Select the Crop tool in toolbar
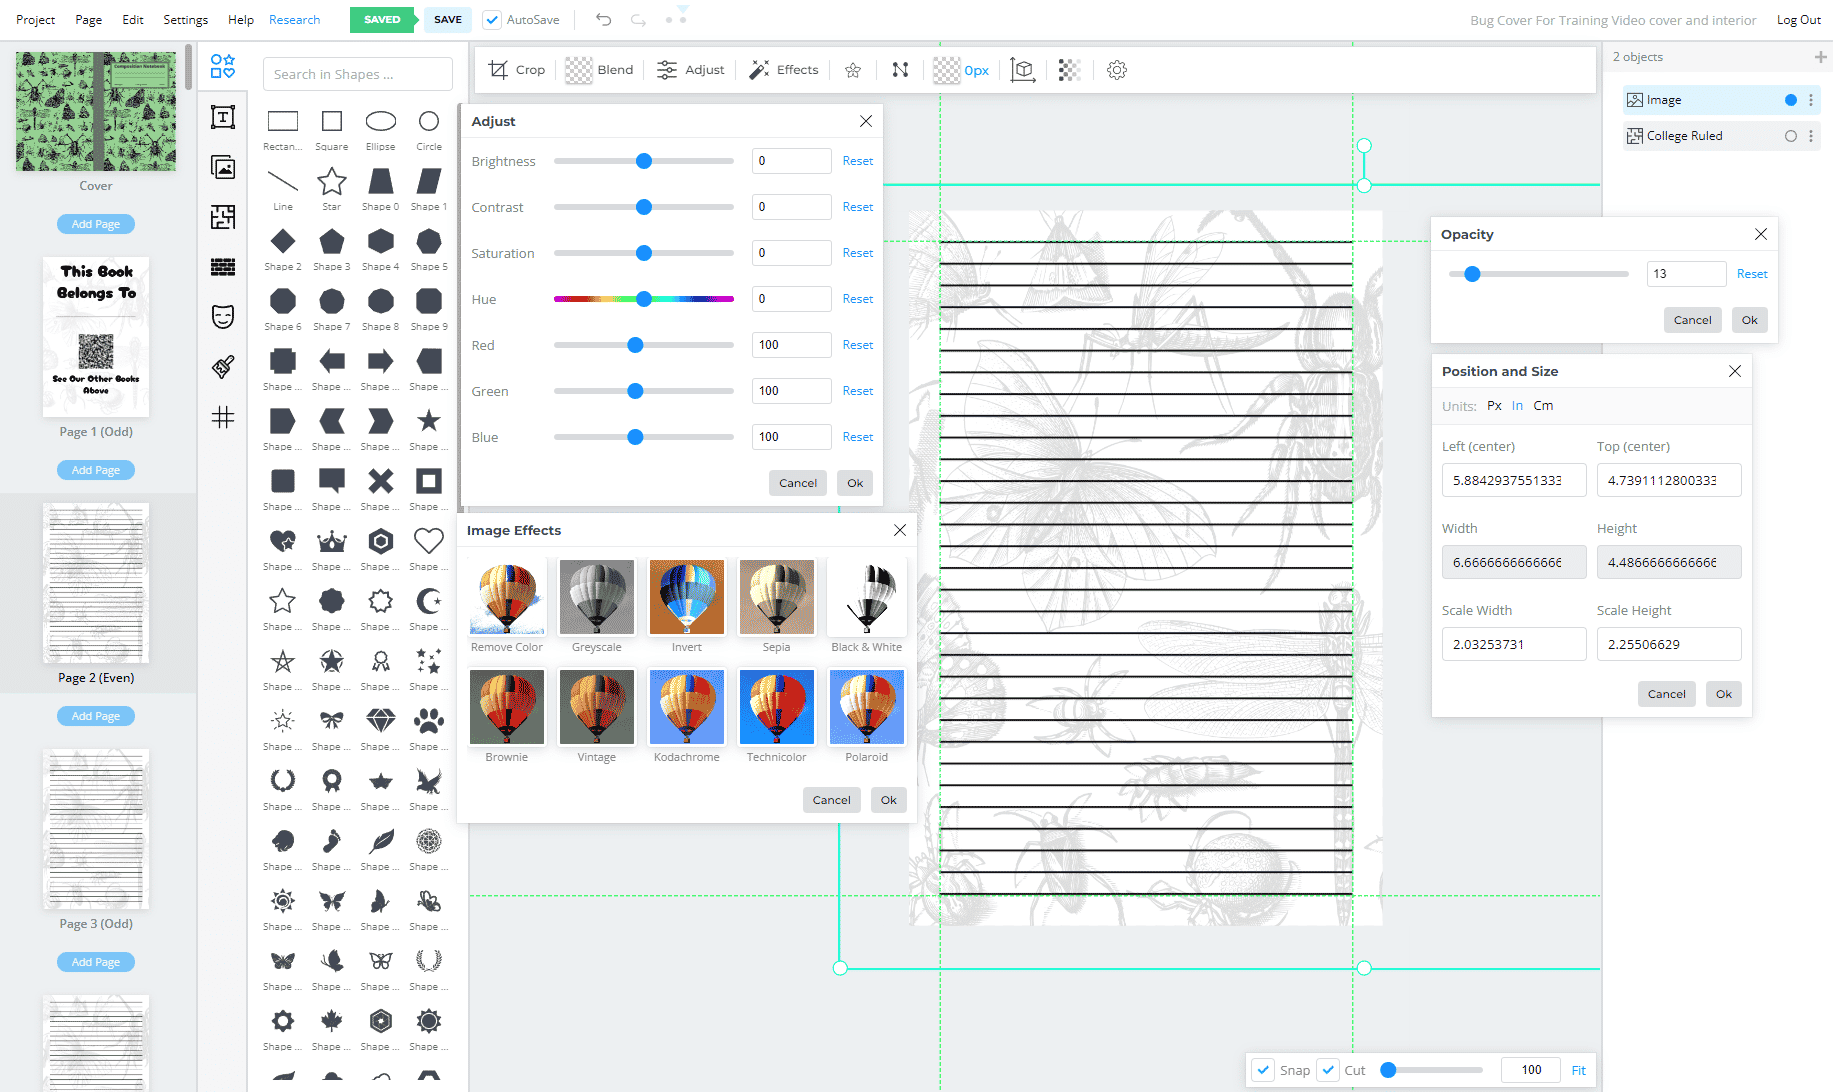The width and height of the screenshot is (1833, 1092). [x=516, y=70]
